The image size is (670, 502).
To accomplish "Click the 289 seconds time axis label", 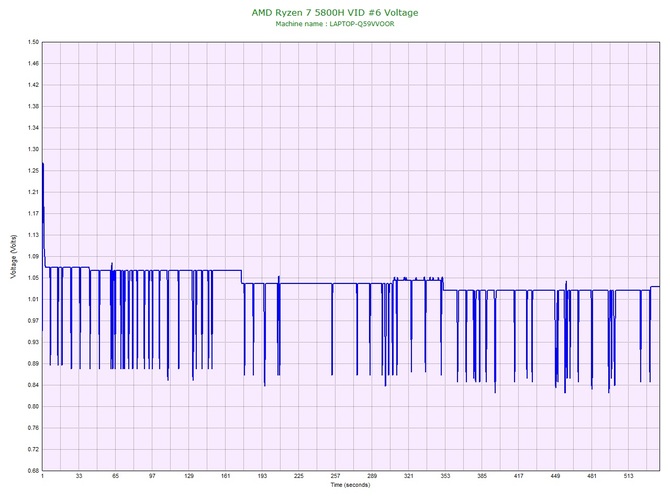I will (372, 476).
